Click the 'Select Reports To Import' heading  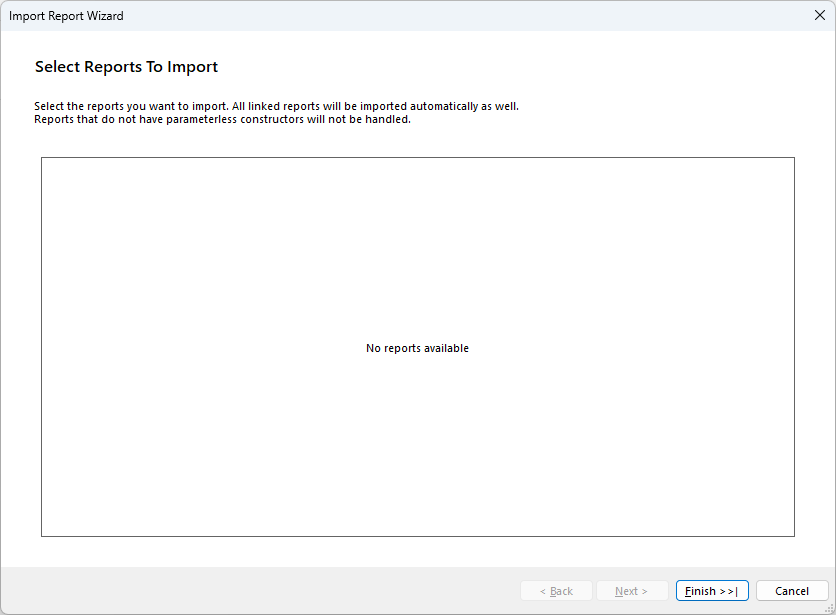click(x=126, y=67)
